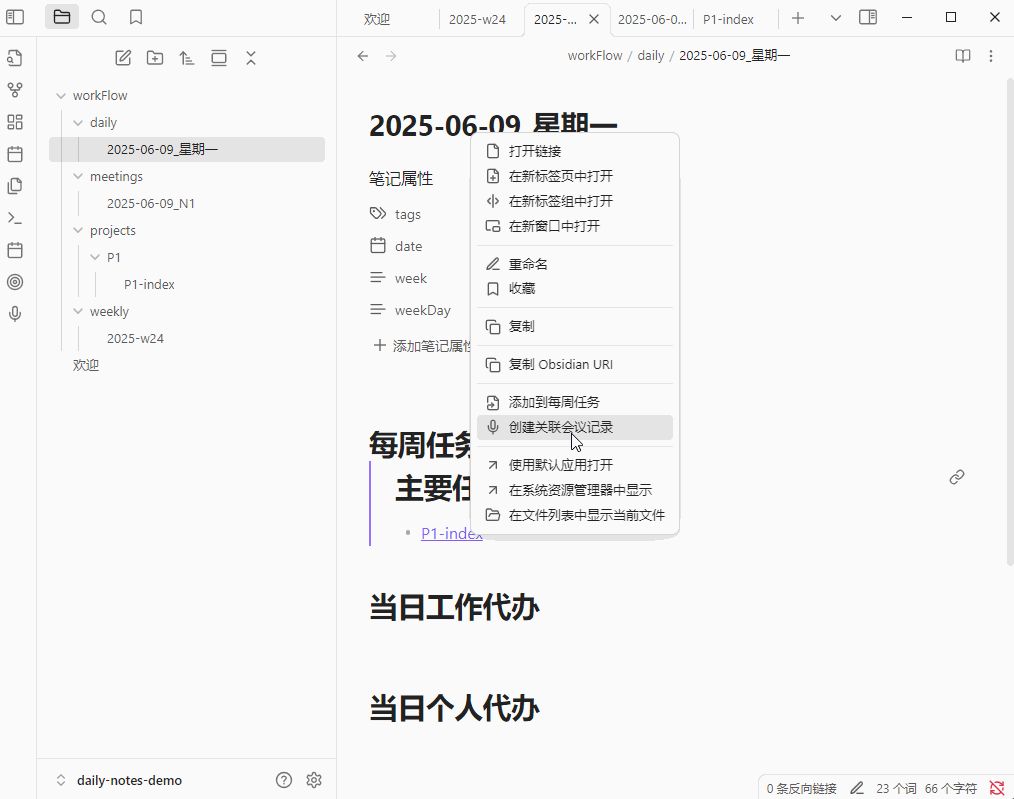Open the terminal icon in the left ribbon
This screenshot has width=1014, height=799.
coord(15,218)
